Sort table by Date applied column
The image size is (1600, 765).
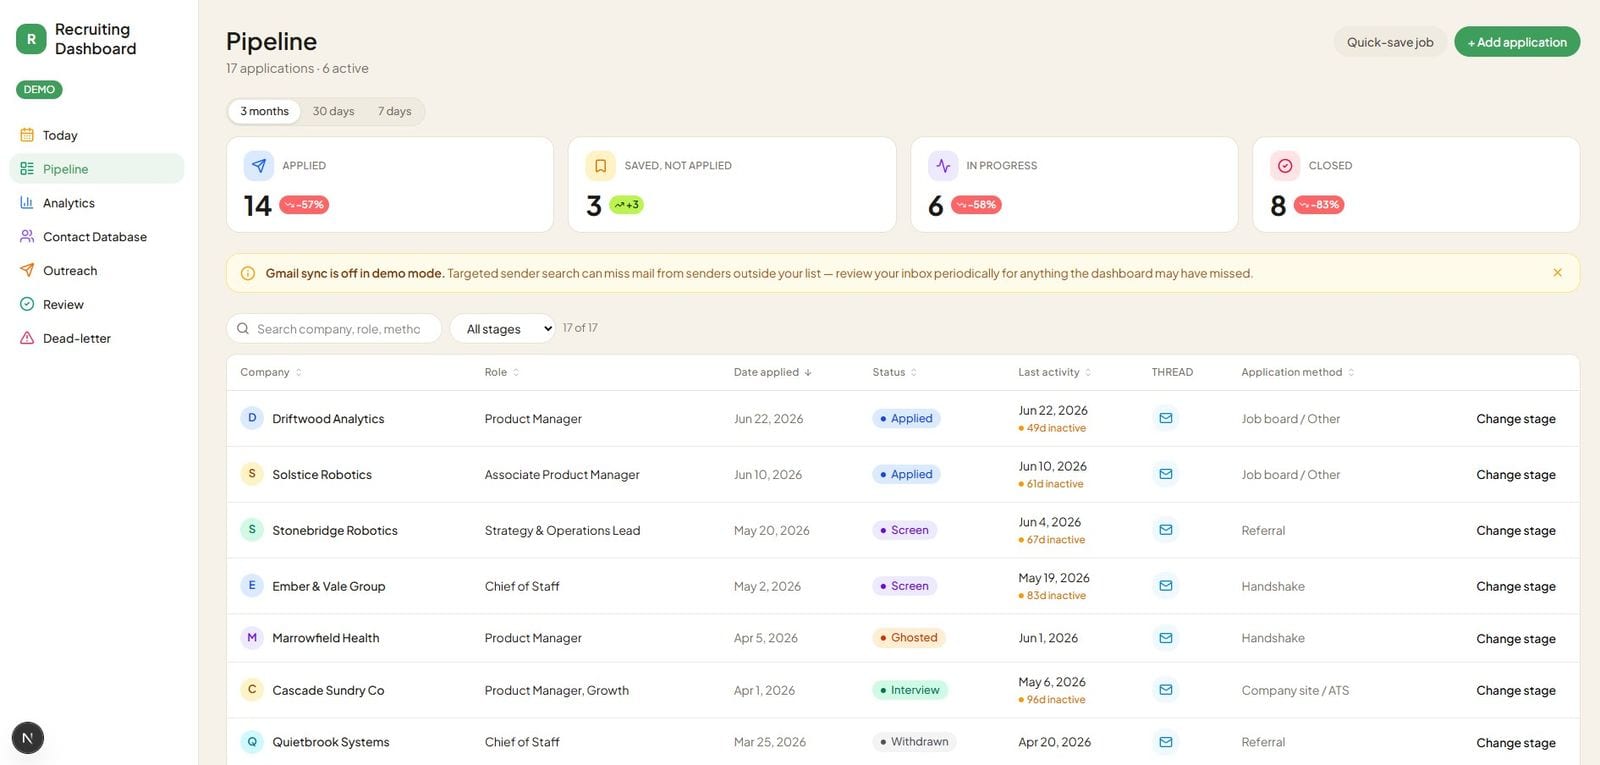click(773, 372)
